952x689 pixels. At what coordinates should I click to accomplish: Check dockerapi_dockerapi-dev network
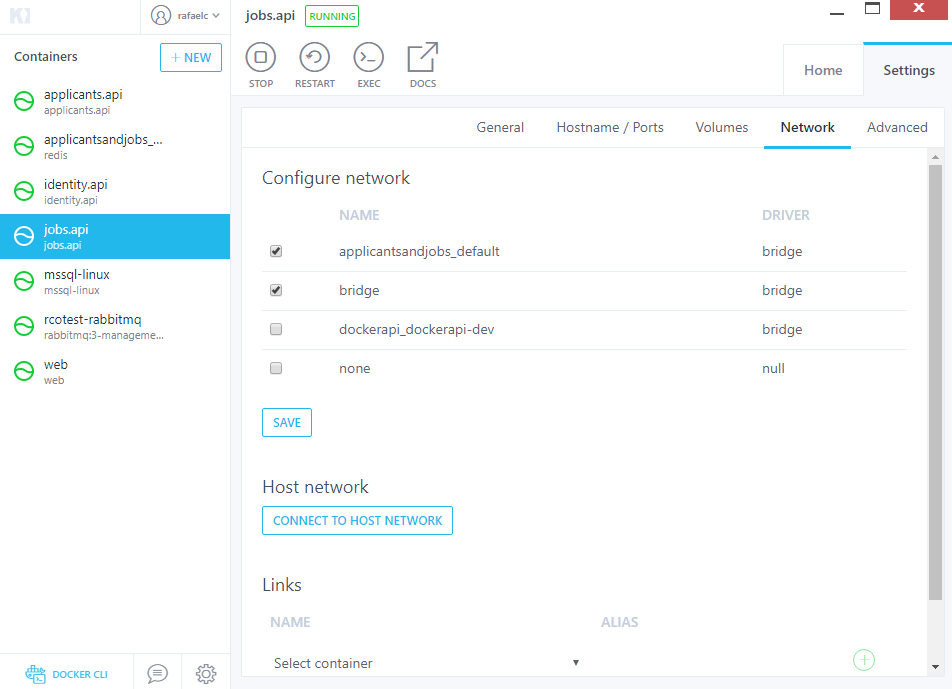pos(276,329)
